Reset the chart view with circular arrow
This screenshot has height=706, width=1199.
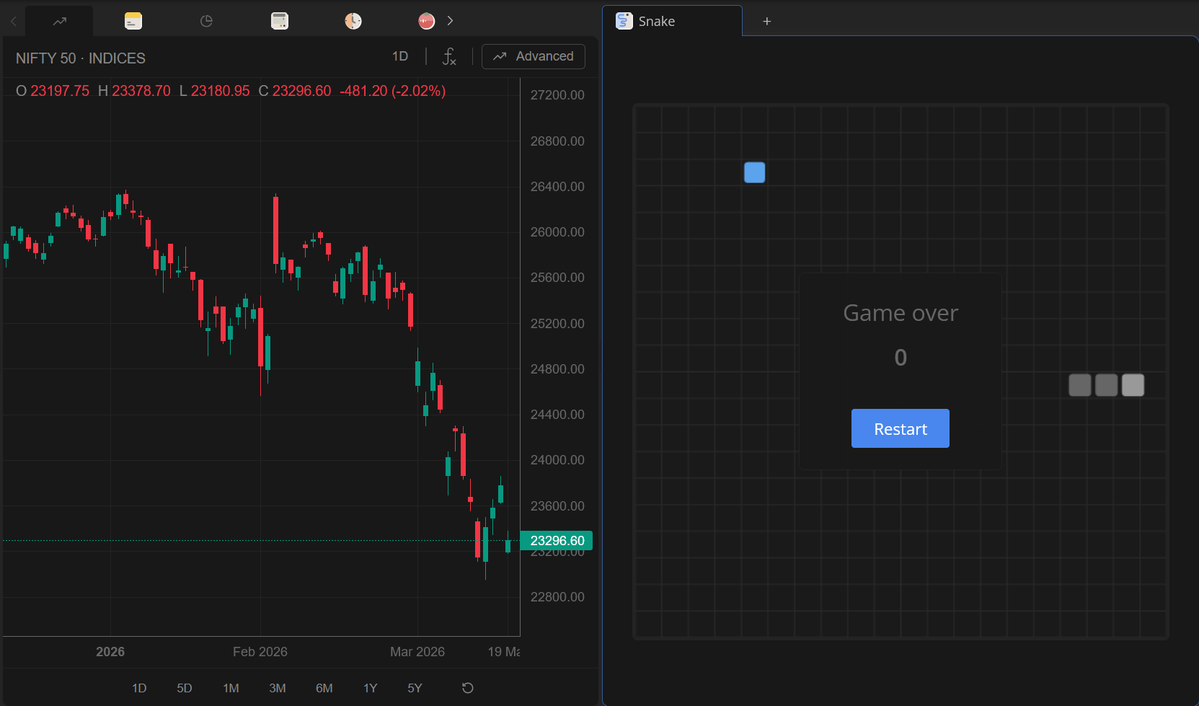[x=468, y=688]
